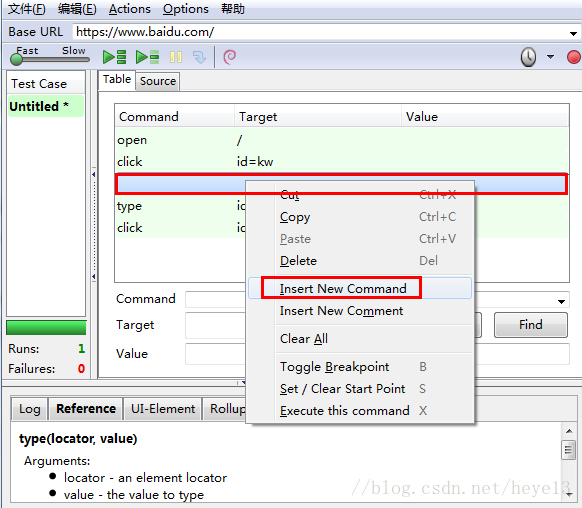The height and width of the screenshot is (508, 582).
Task: Choose Delete from the context menu
Action: 360,260
